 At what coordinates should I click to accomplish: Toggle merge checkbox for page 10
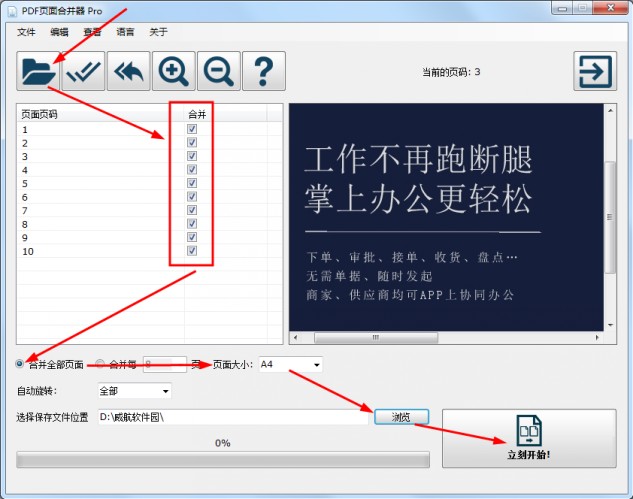click(x=192, y=251)
